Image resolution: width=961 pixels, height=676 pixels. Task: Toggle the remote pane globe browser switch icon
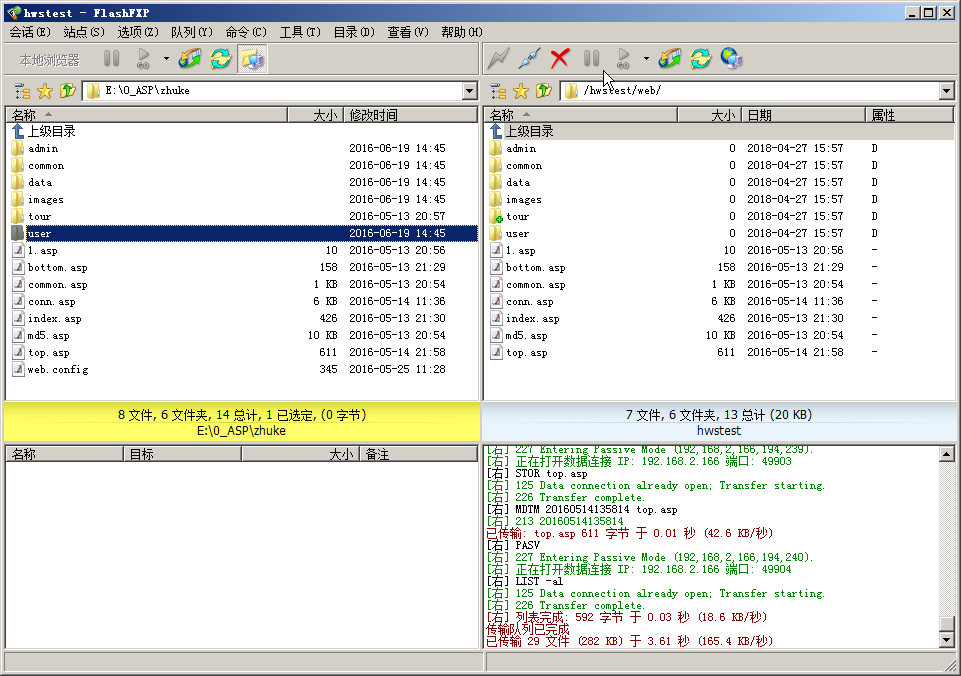732,59
